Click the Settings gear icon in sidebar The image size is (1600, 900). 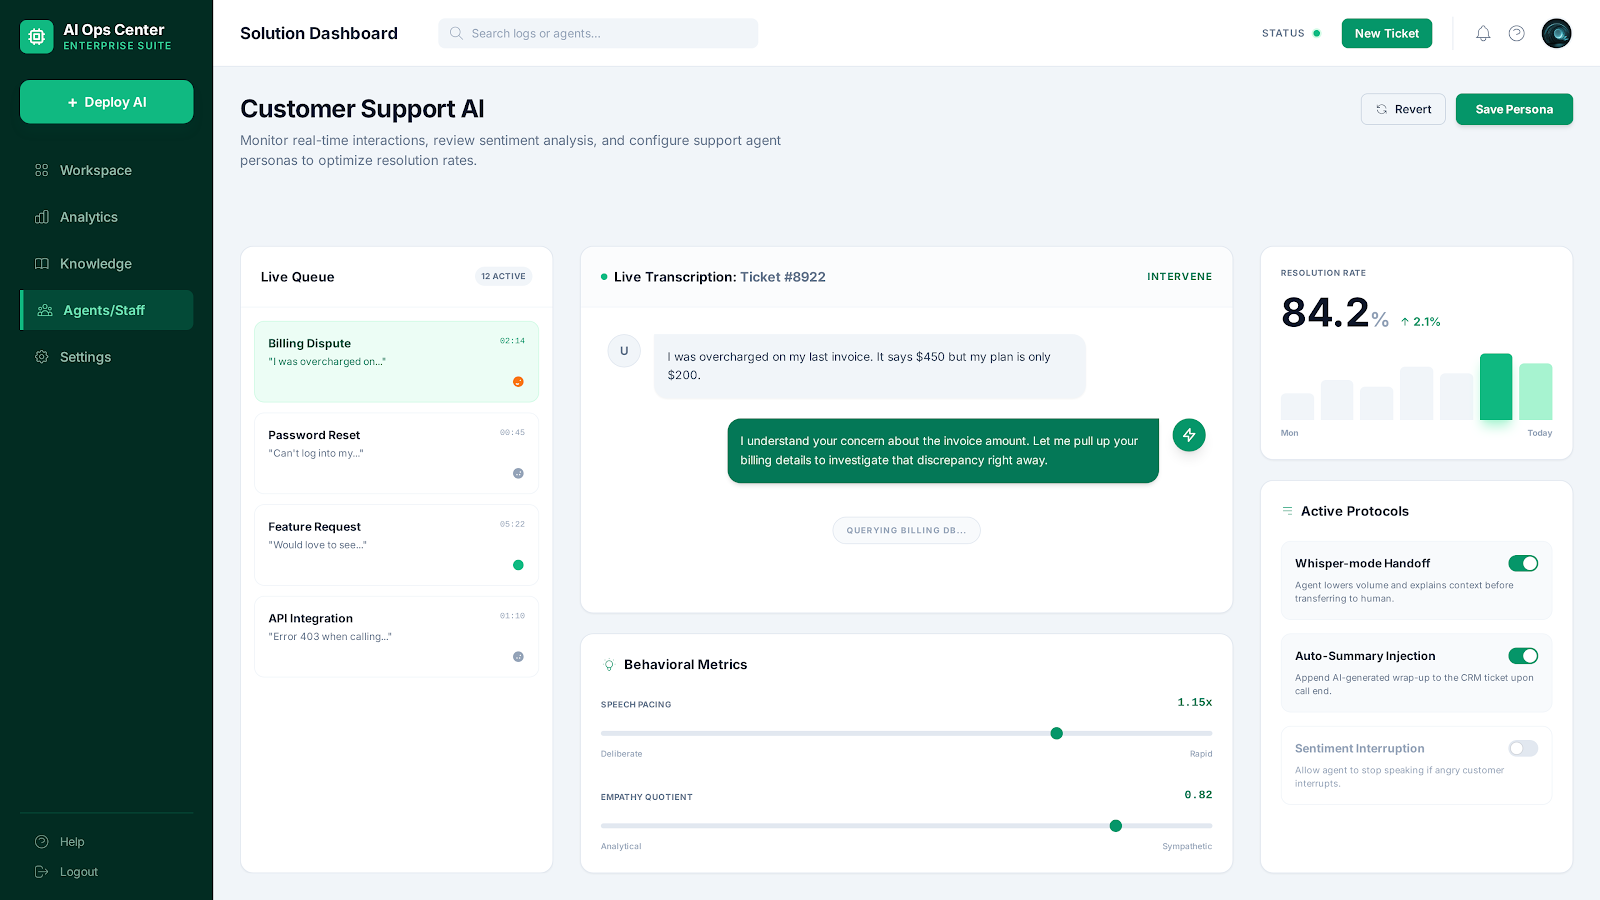tap(42, 357)
